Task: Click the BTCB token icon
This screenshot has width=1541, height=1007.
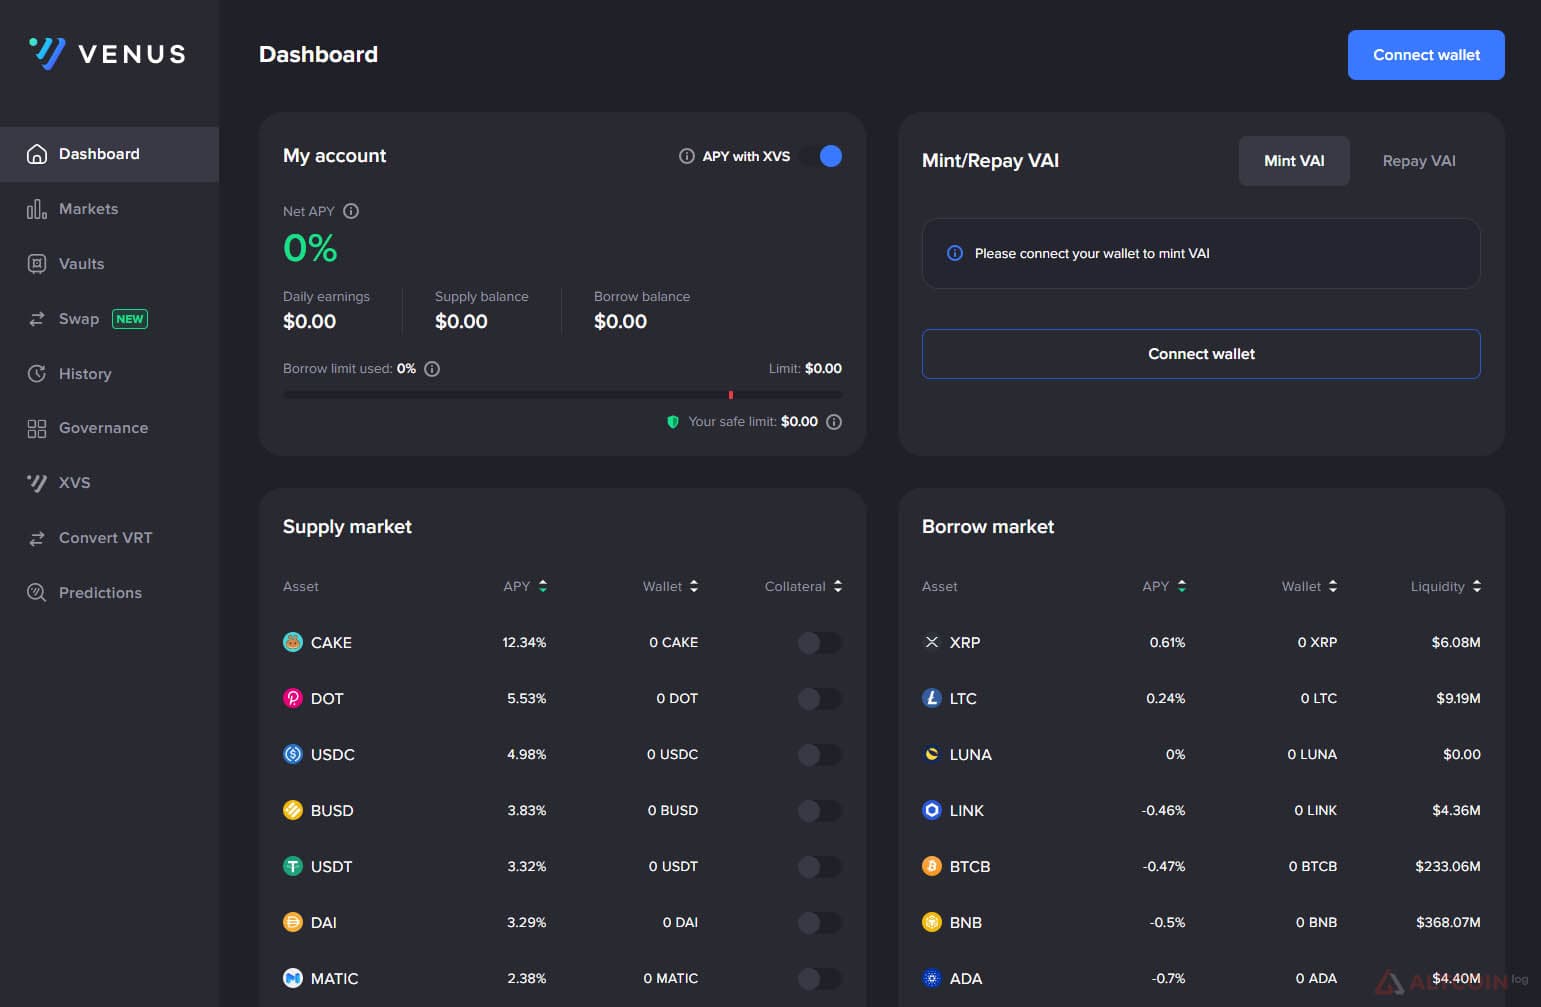Action: coord(932,866)
